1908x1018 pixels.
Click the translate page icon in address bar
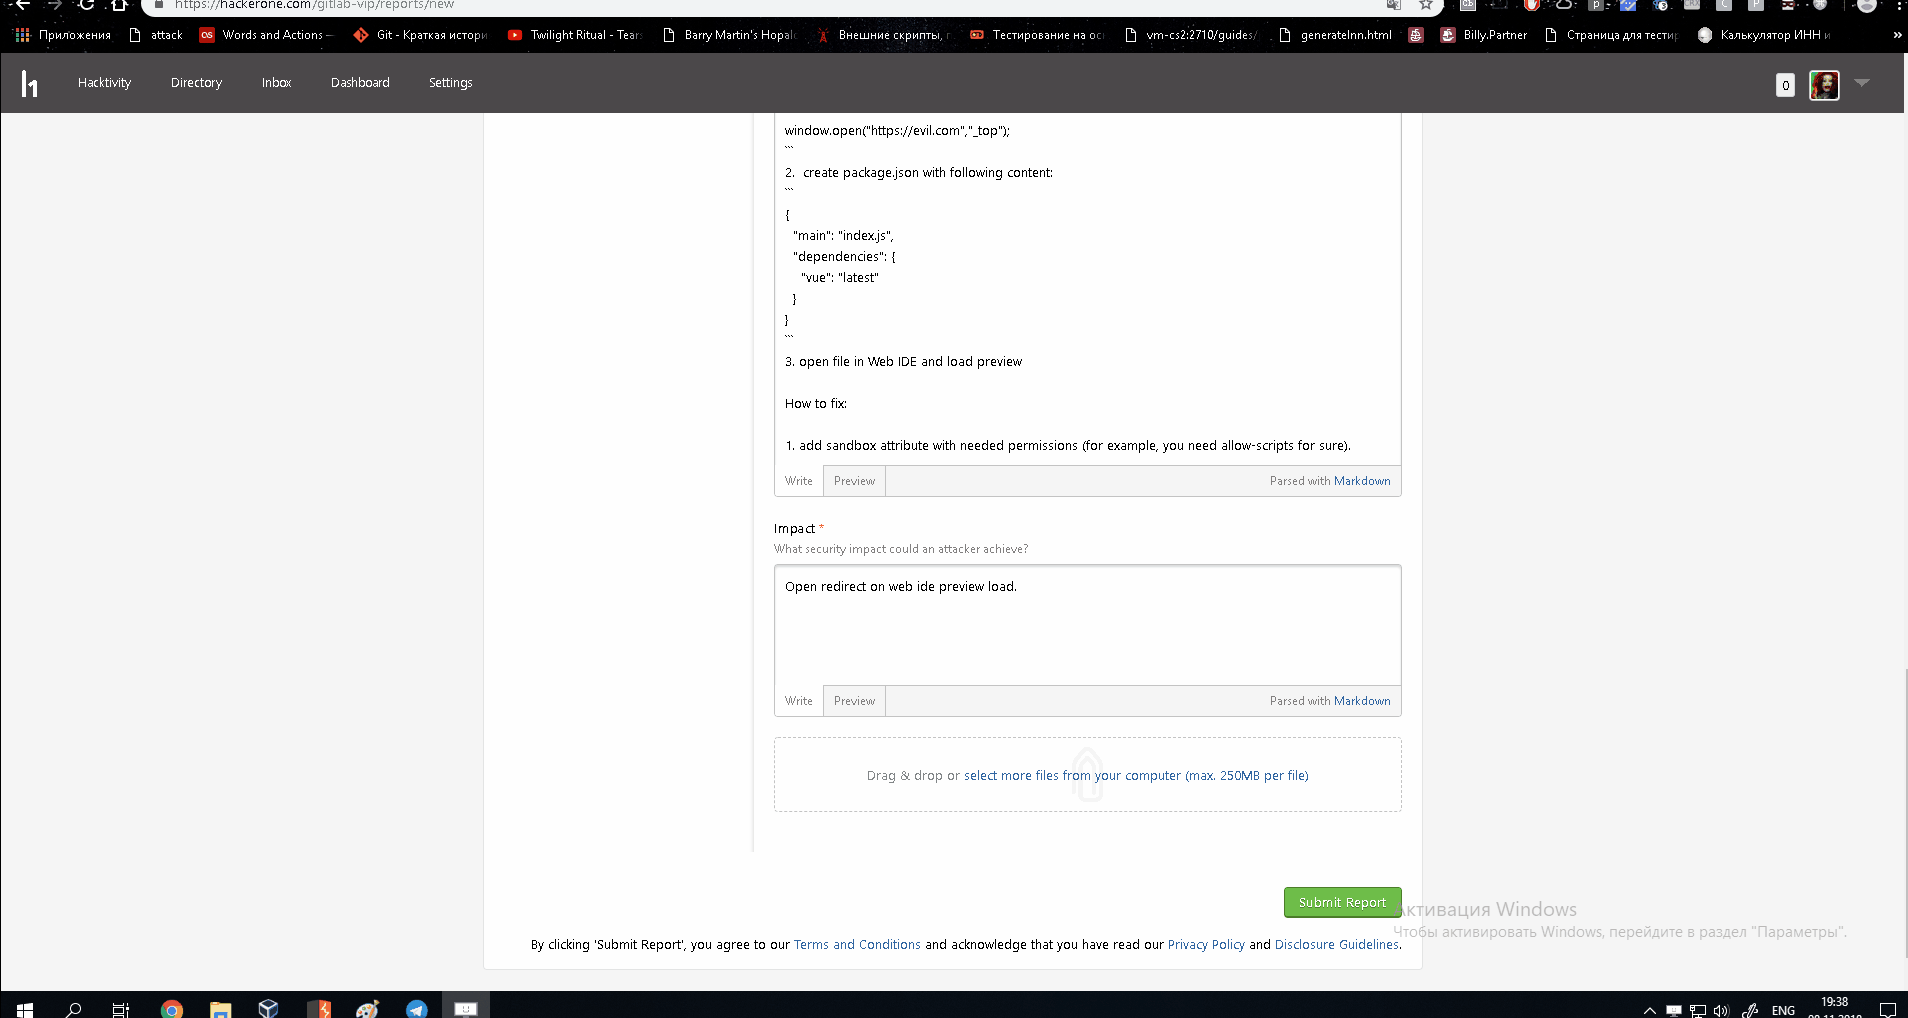(1394, 4)
